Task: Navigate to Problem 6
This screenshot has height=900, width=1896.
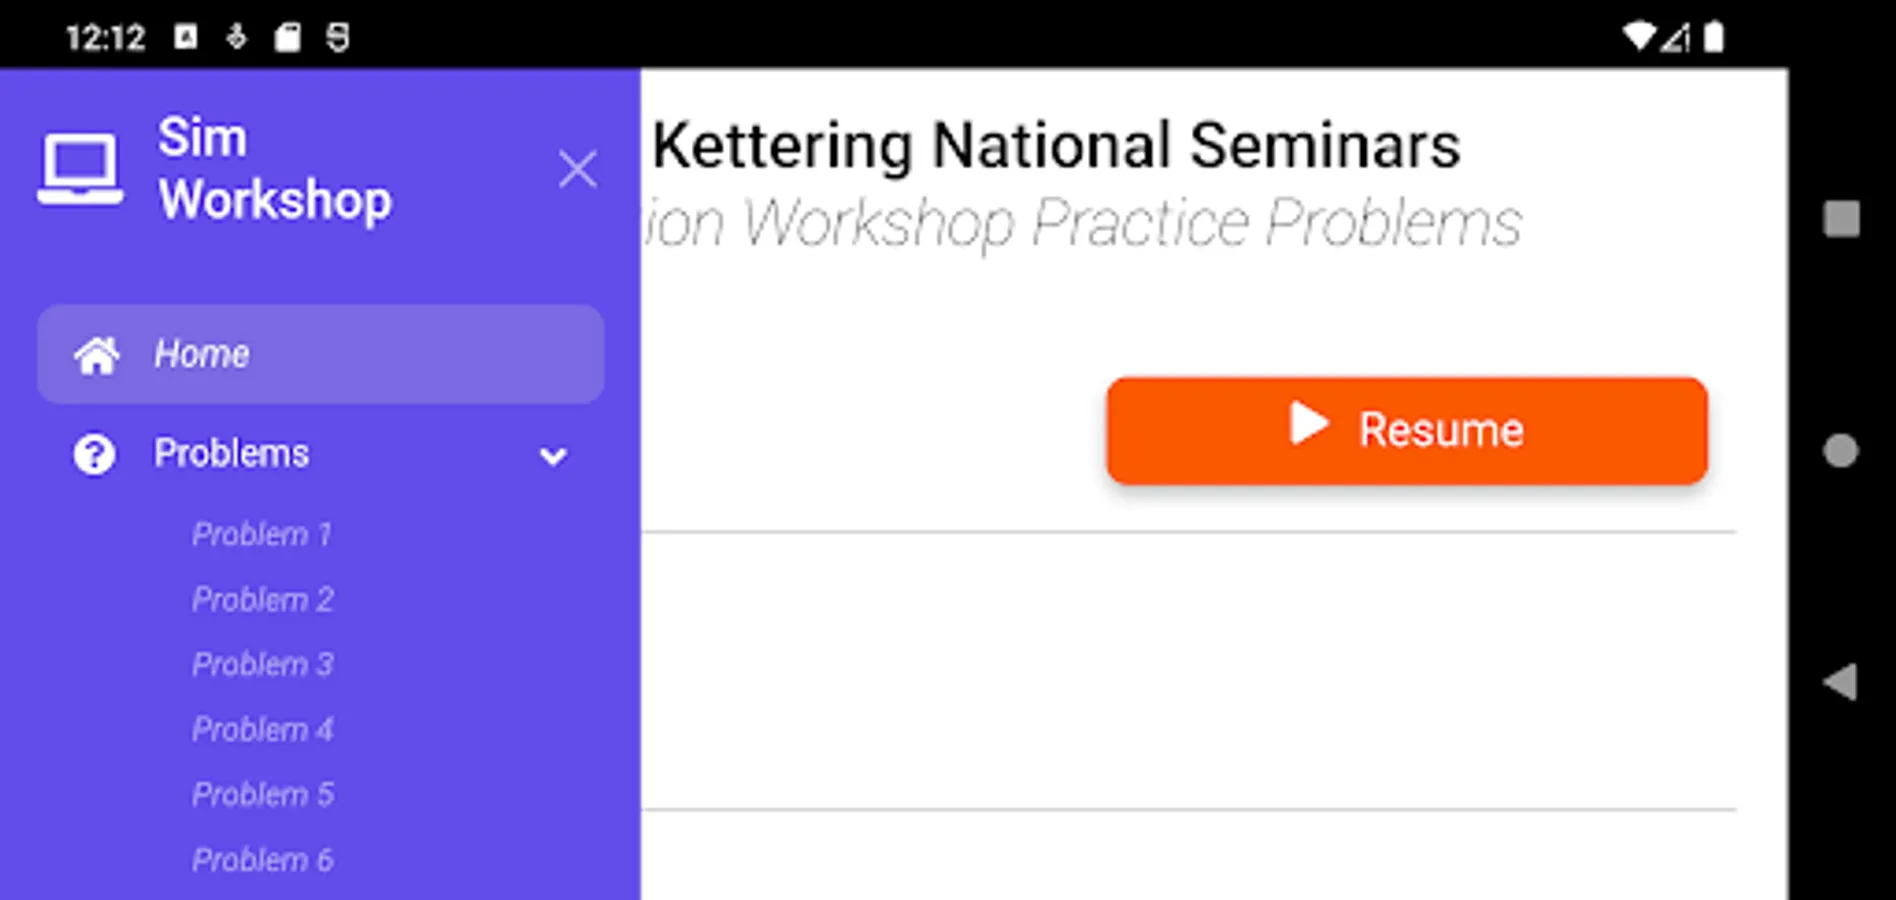Action: tap(263, 860)
